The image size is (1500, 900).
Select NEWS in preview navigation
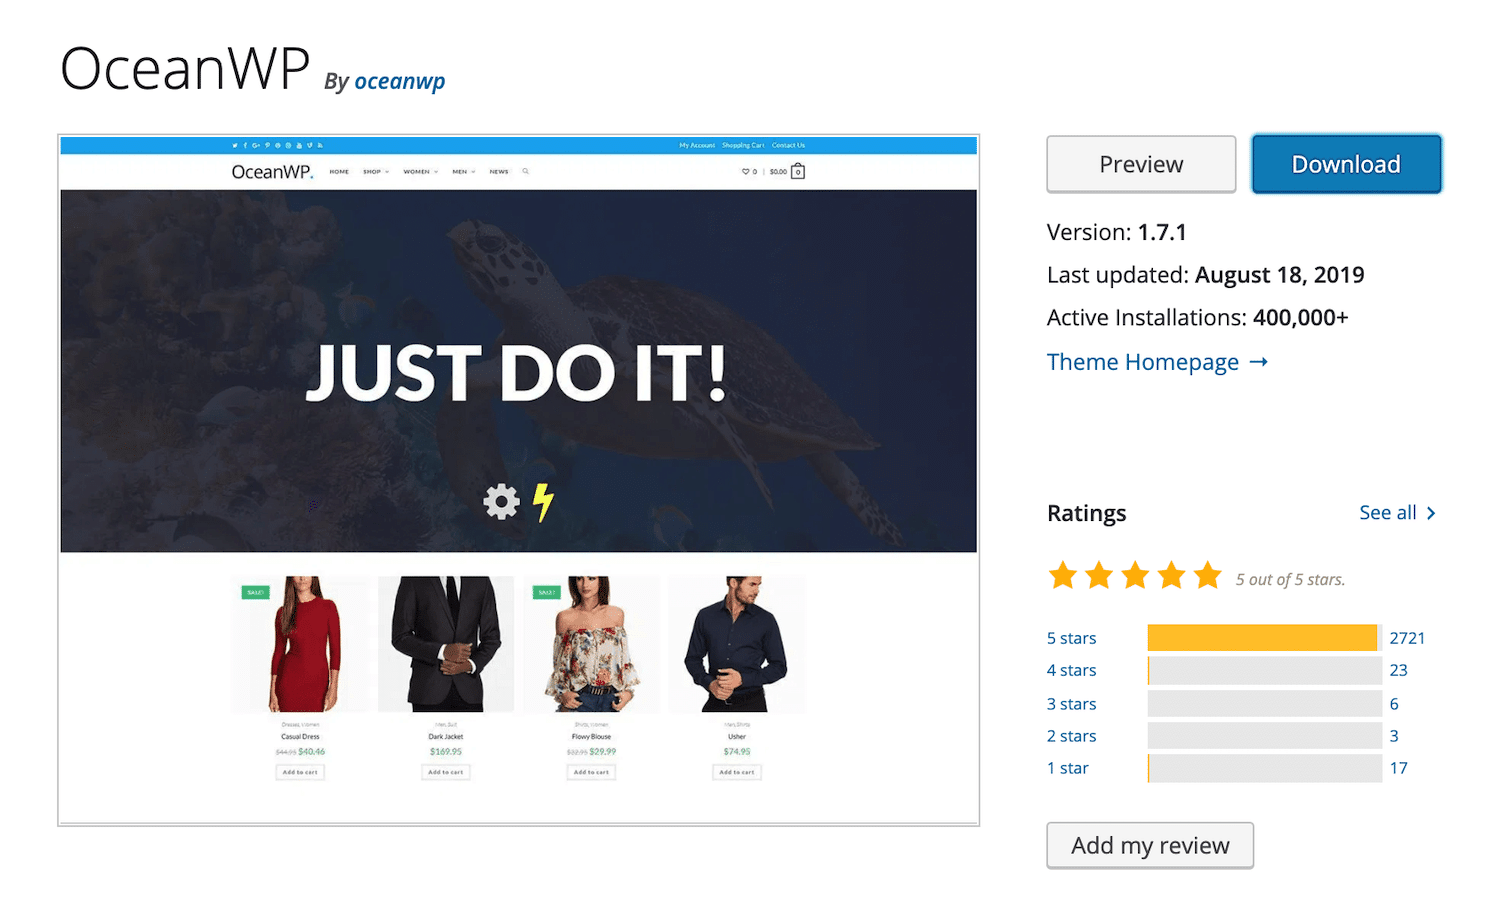pyautogui.click(x=499, y=172)
